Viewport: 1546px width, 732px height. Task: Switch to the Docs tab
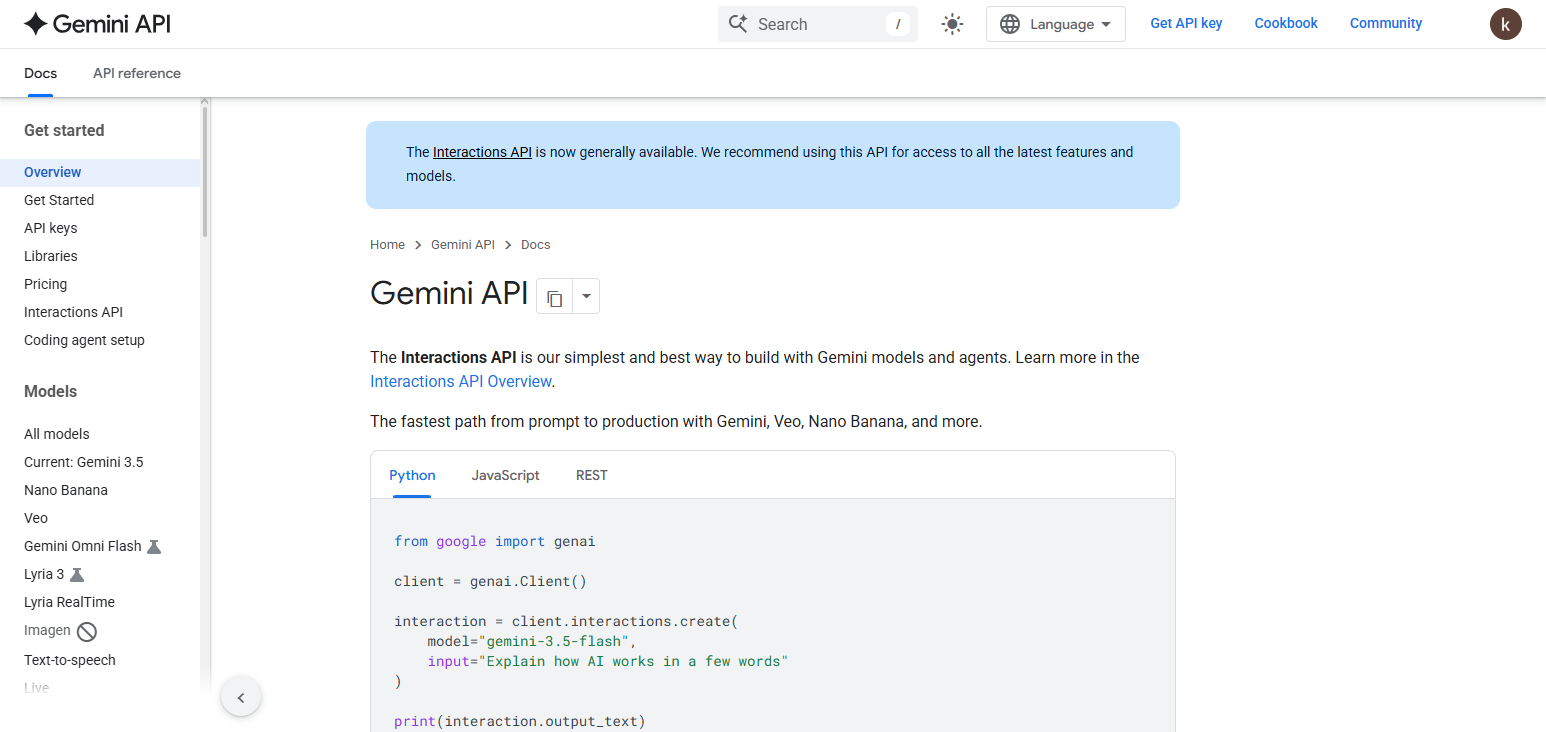pos(40,73)
